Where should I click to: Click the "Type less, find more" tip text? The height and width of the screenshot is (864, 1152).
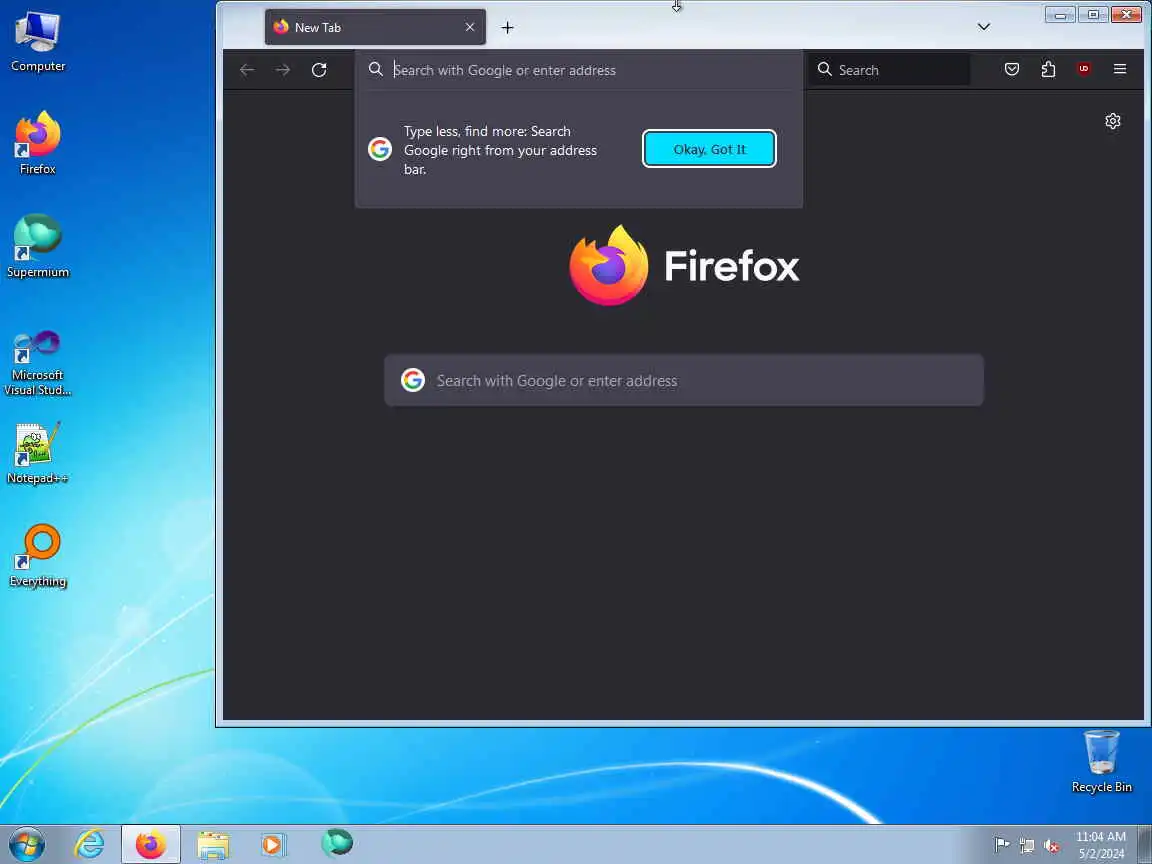point(500,150)
